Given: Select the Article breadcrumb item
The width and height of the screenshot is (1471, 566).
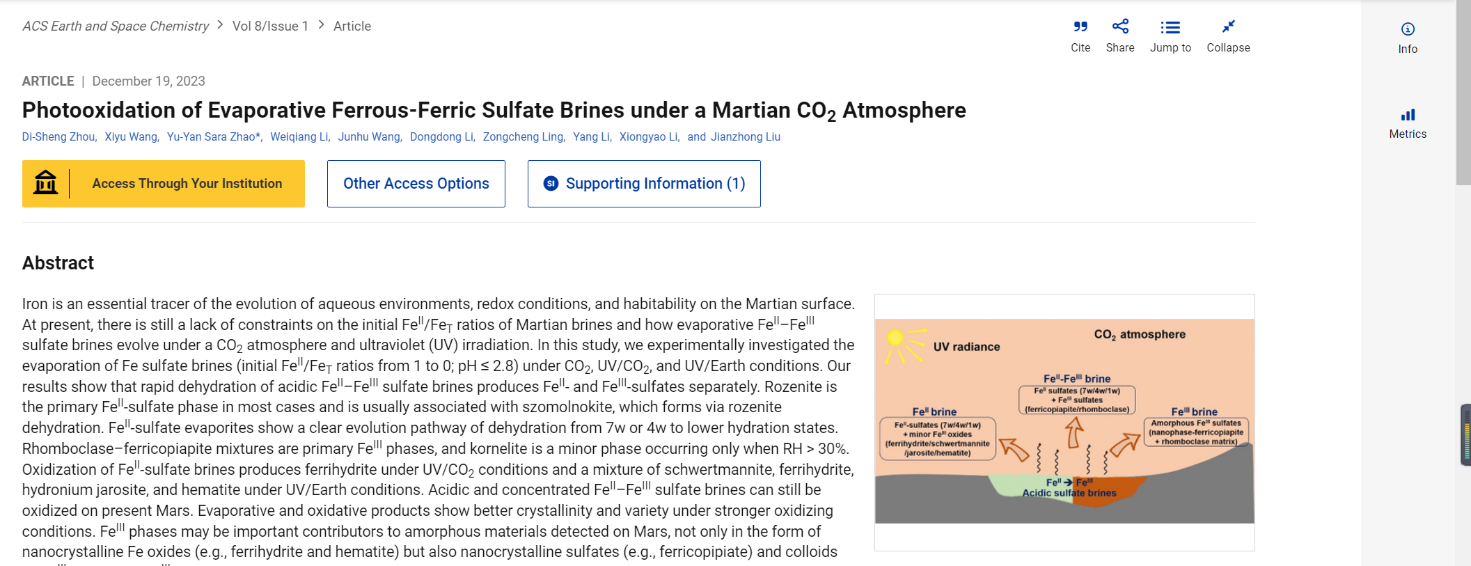Looking at the screenshot, I should tap(352, 26).
